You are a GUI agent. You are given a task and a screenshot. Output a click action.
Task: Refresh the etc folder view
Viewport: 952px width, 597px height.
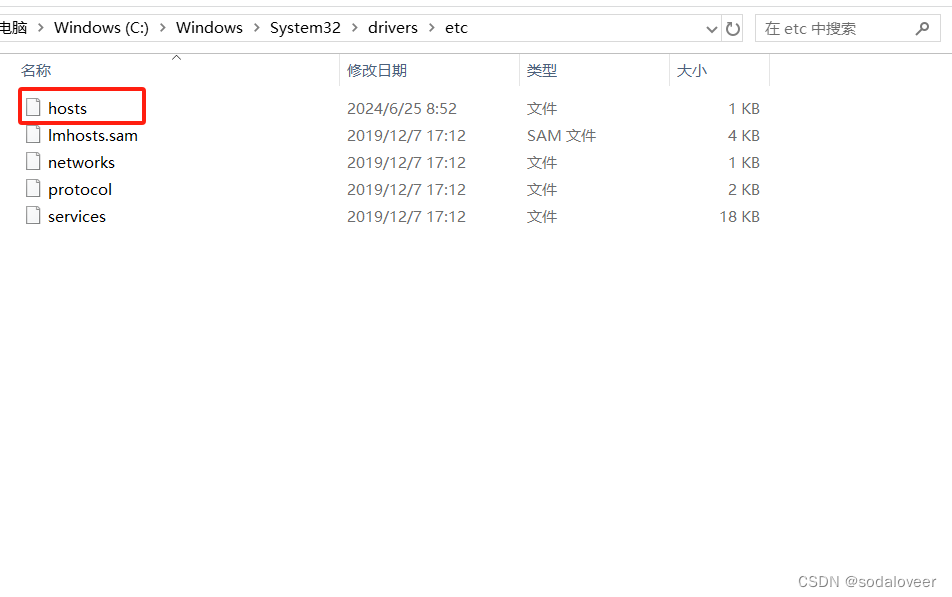pyautogui.click(x=733, y=29)
